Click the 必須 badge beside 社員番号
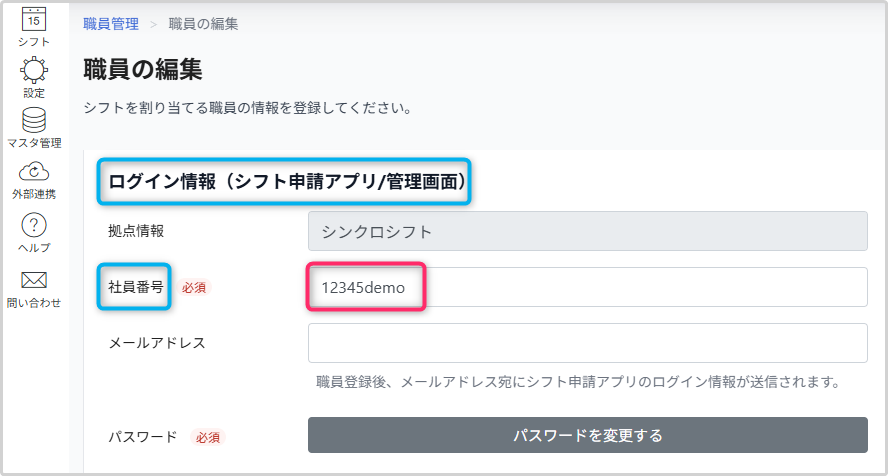 tap(194, 288)
